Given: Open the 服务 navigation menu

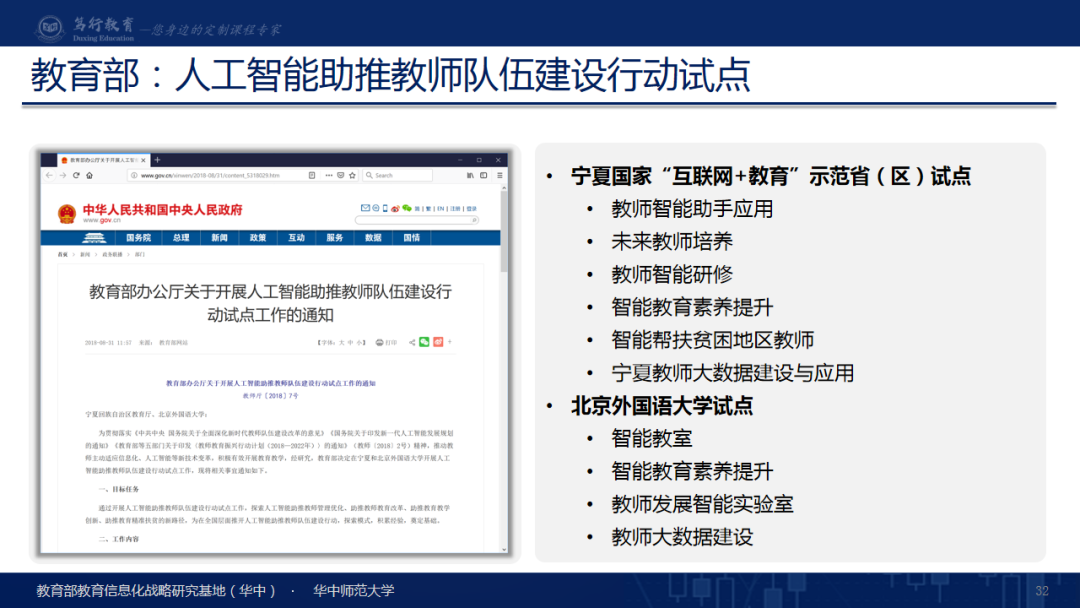Looking at the screenshot, I should click(x=335, y=238).
